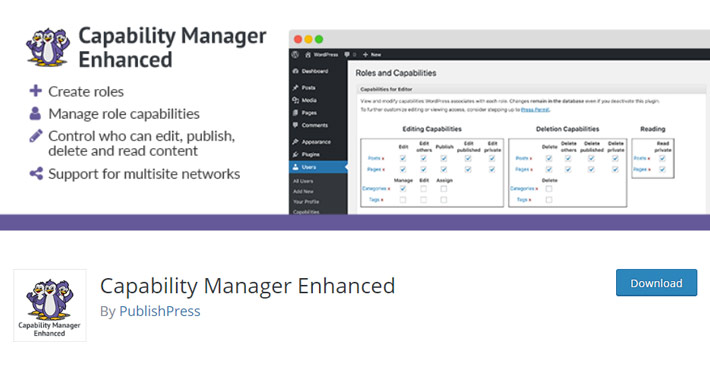Click the home icon next to WordPress site name

point(308,55)
